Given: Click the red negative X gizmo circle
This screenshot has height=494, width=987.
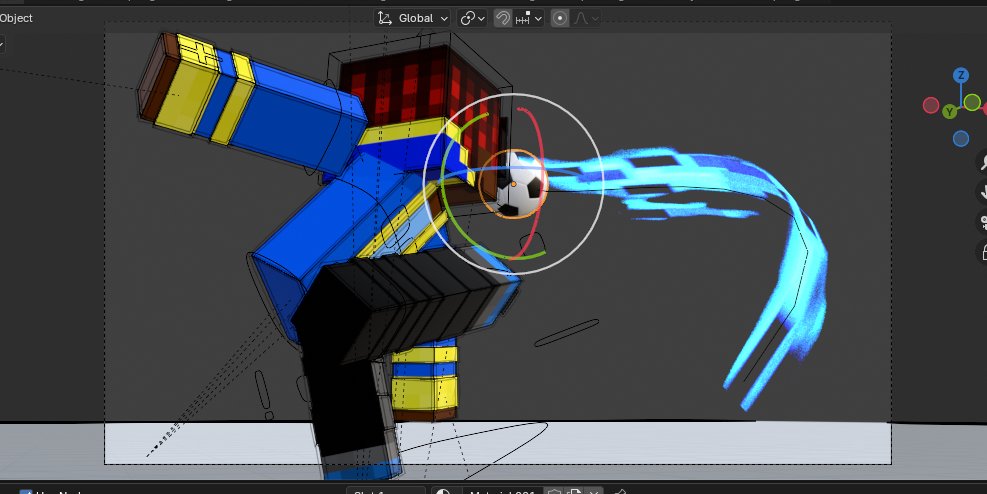Looking at the screenshot, I should coord(931,105).
